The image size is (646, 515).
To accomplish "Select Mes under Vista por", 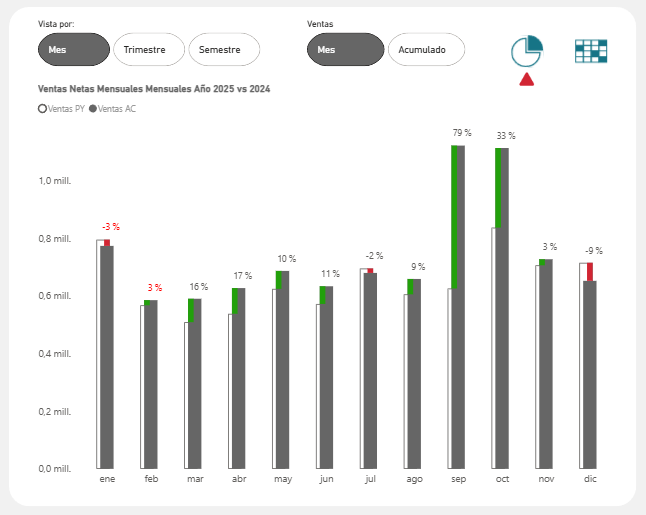I will (72, 49).
